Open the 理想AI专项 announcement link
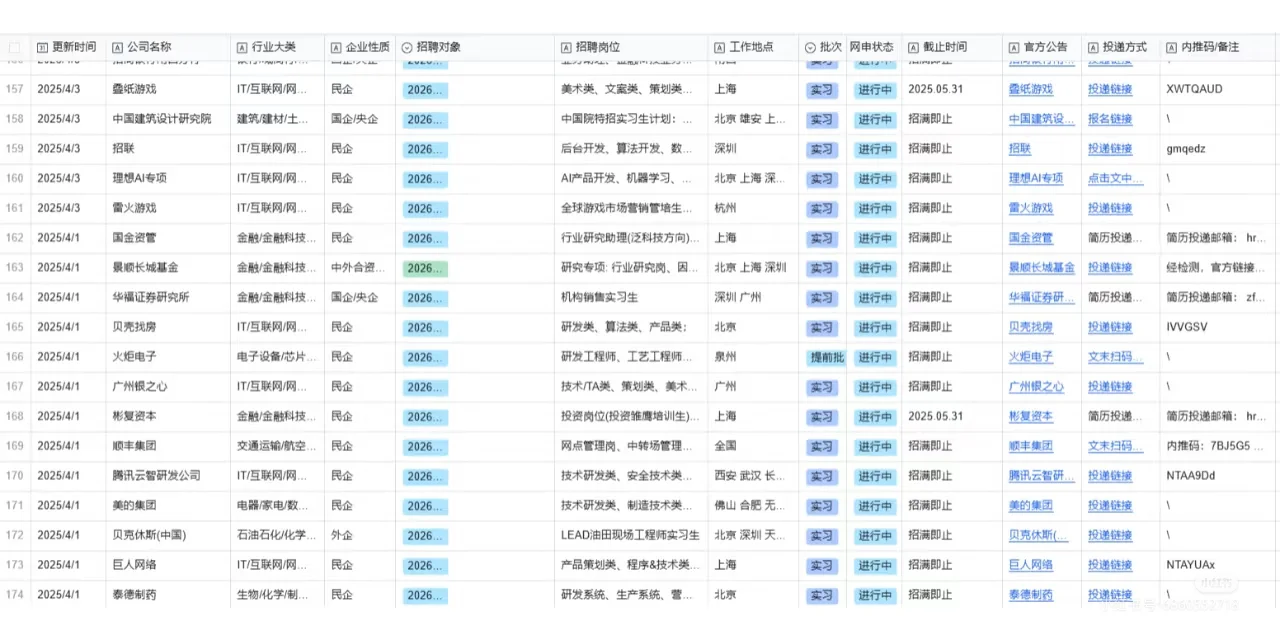This screenshot has width=1280, height=640. (x=1035, y=178)
